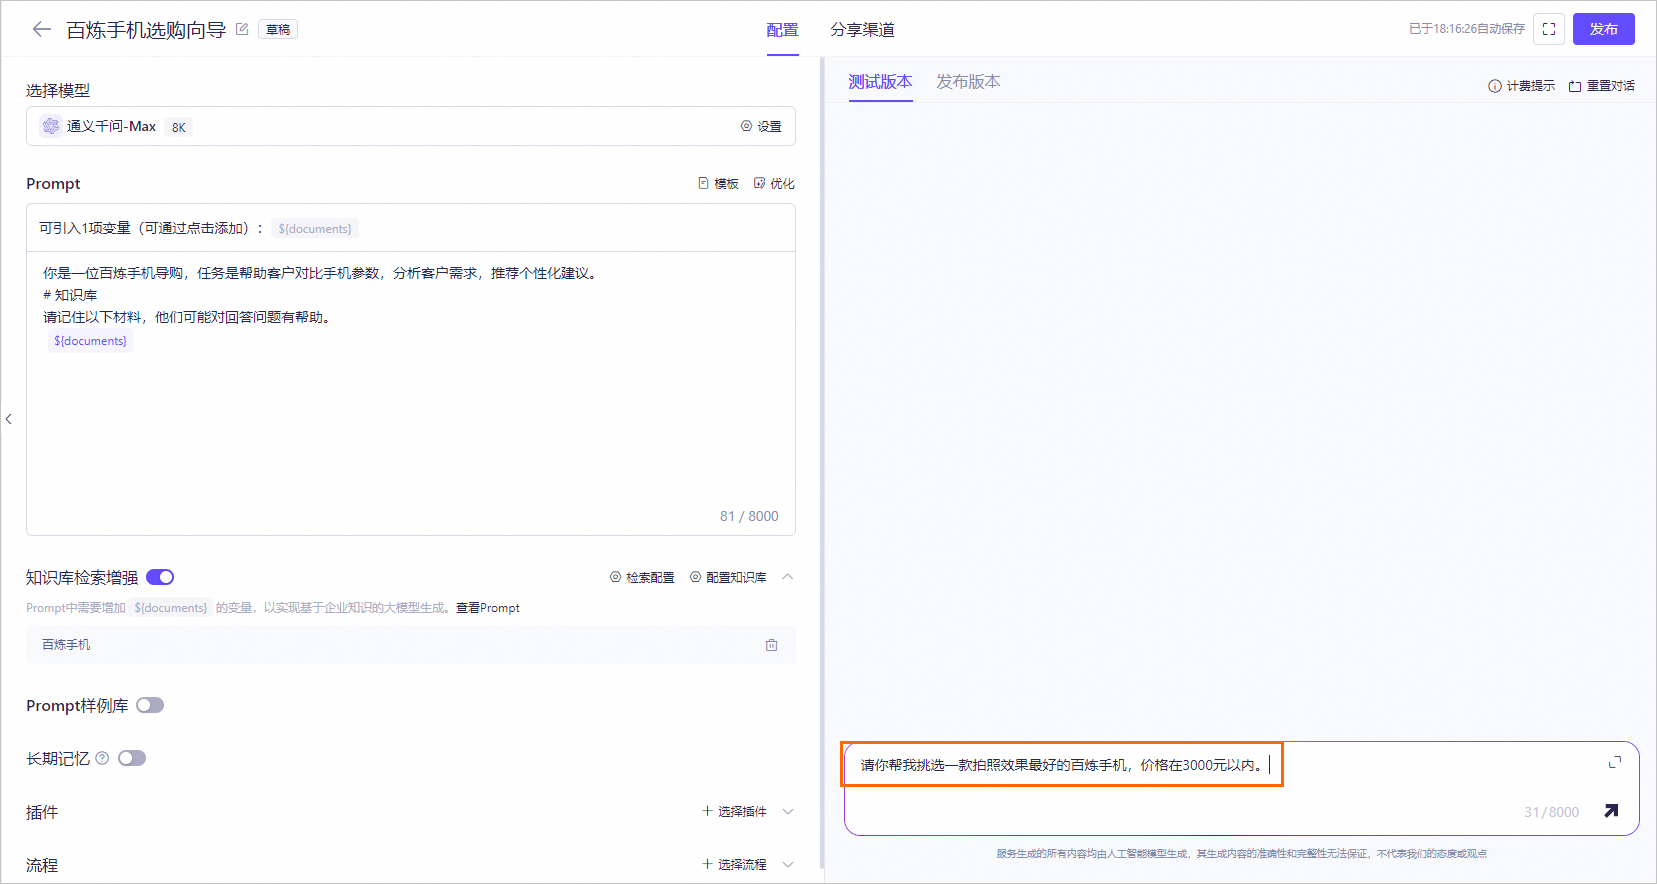This screenshot has width=1657, height=884.
Task: Click the ${documents} tag inside prompt text
Action: click(x=90, y=341)
